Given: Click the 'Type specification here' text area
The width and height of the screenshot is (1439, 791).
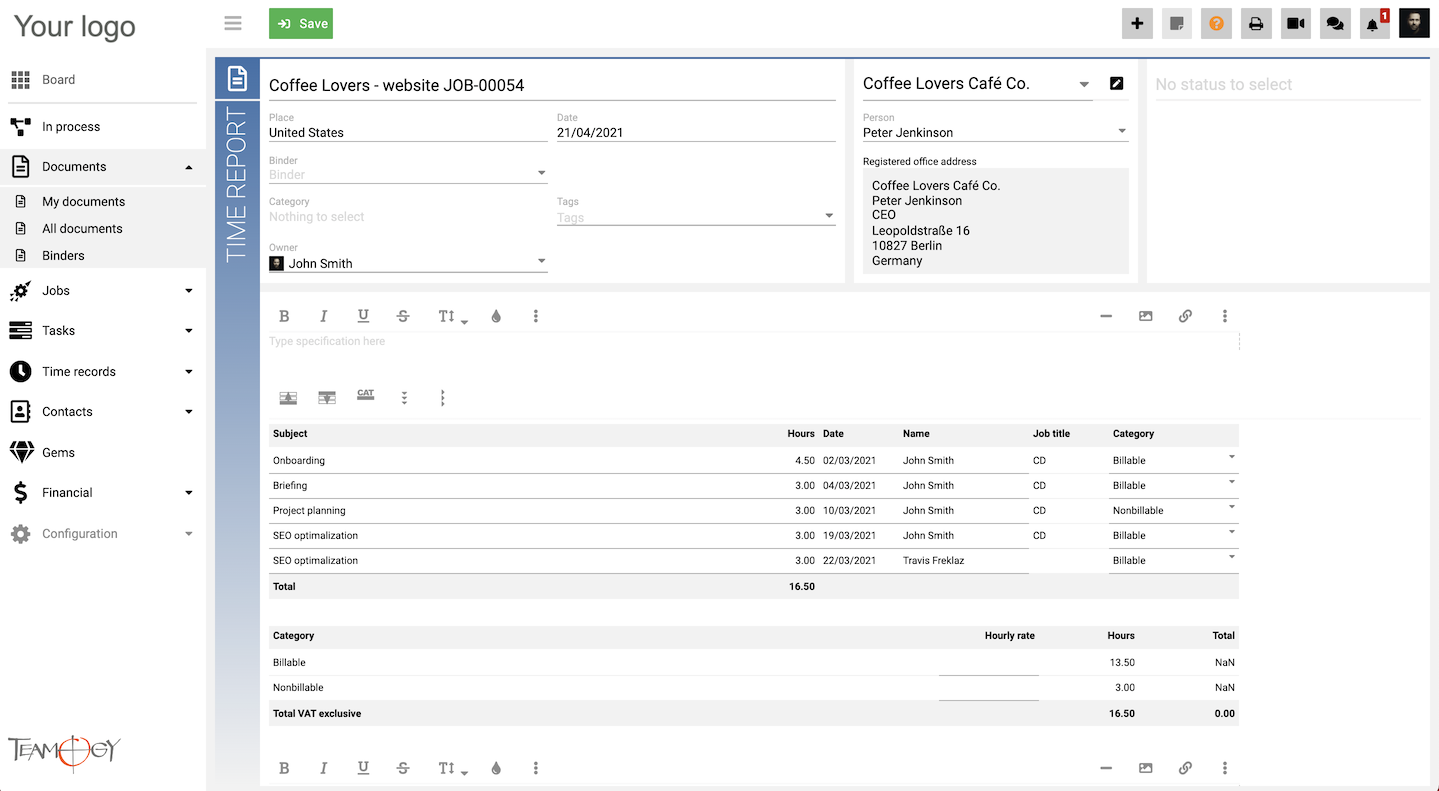Looking at the screenshot, I should [x=754, y=342].
